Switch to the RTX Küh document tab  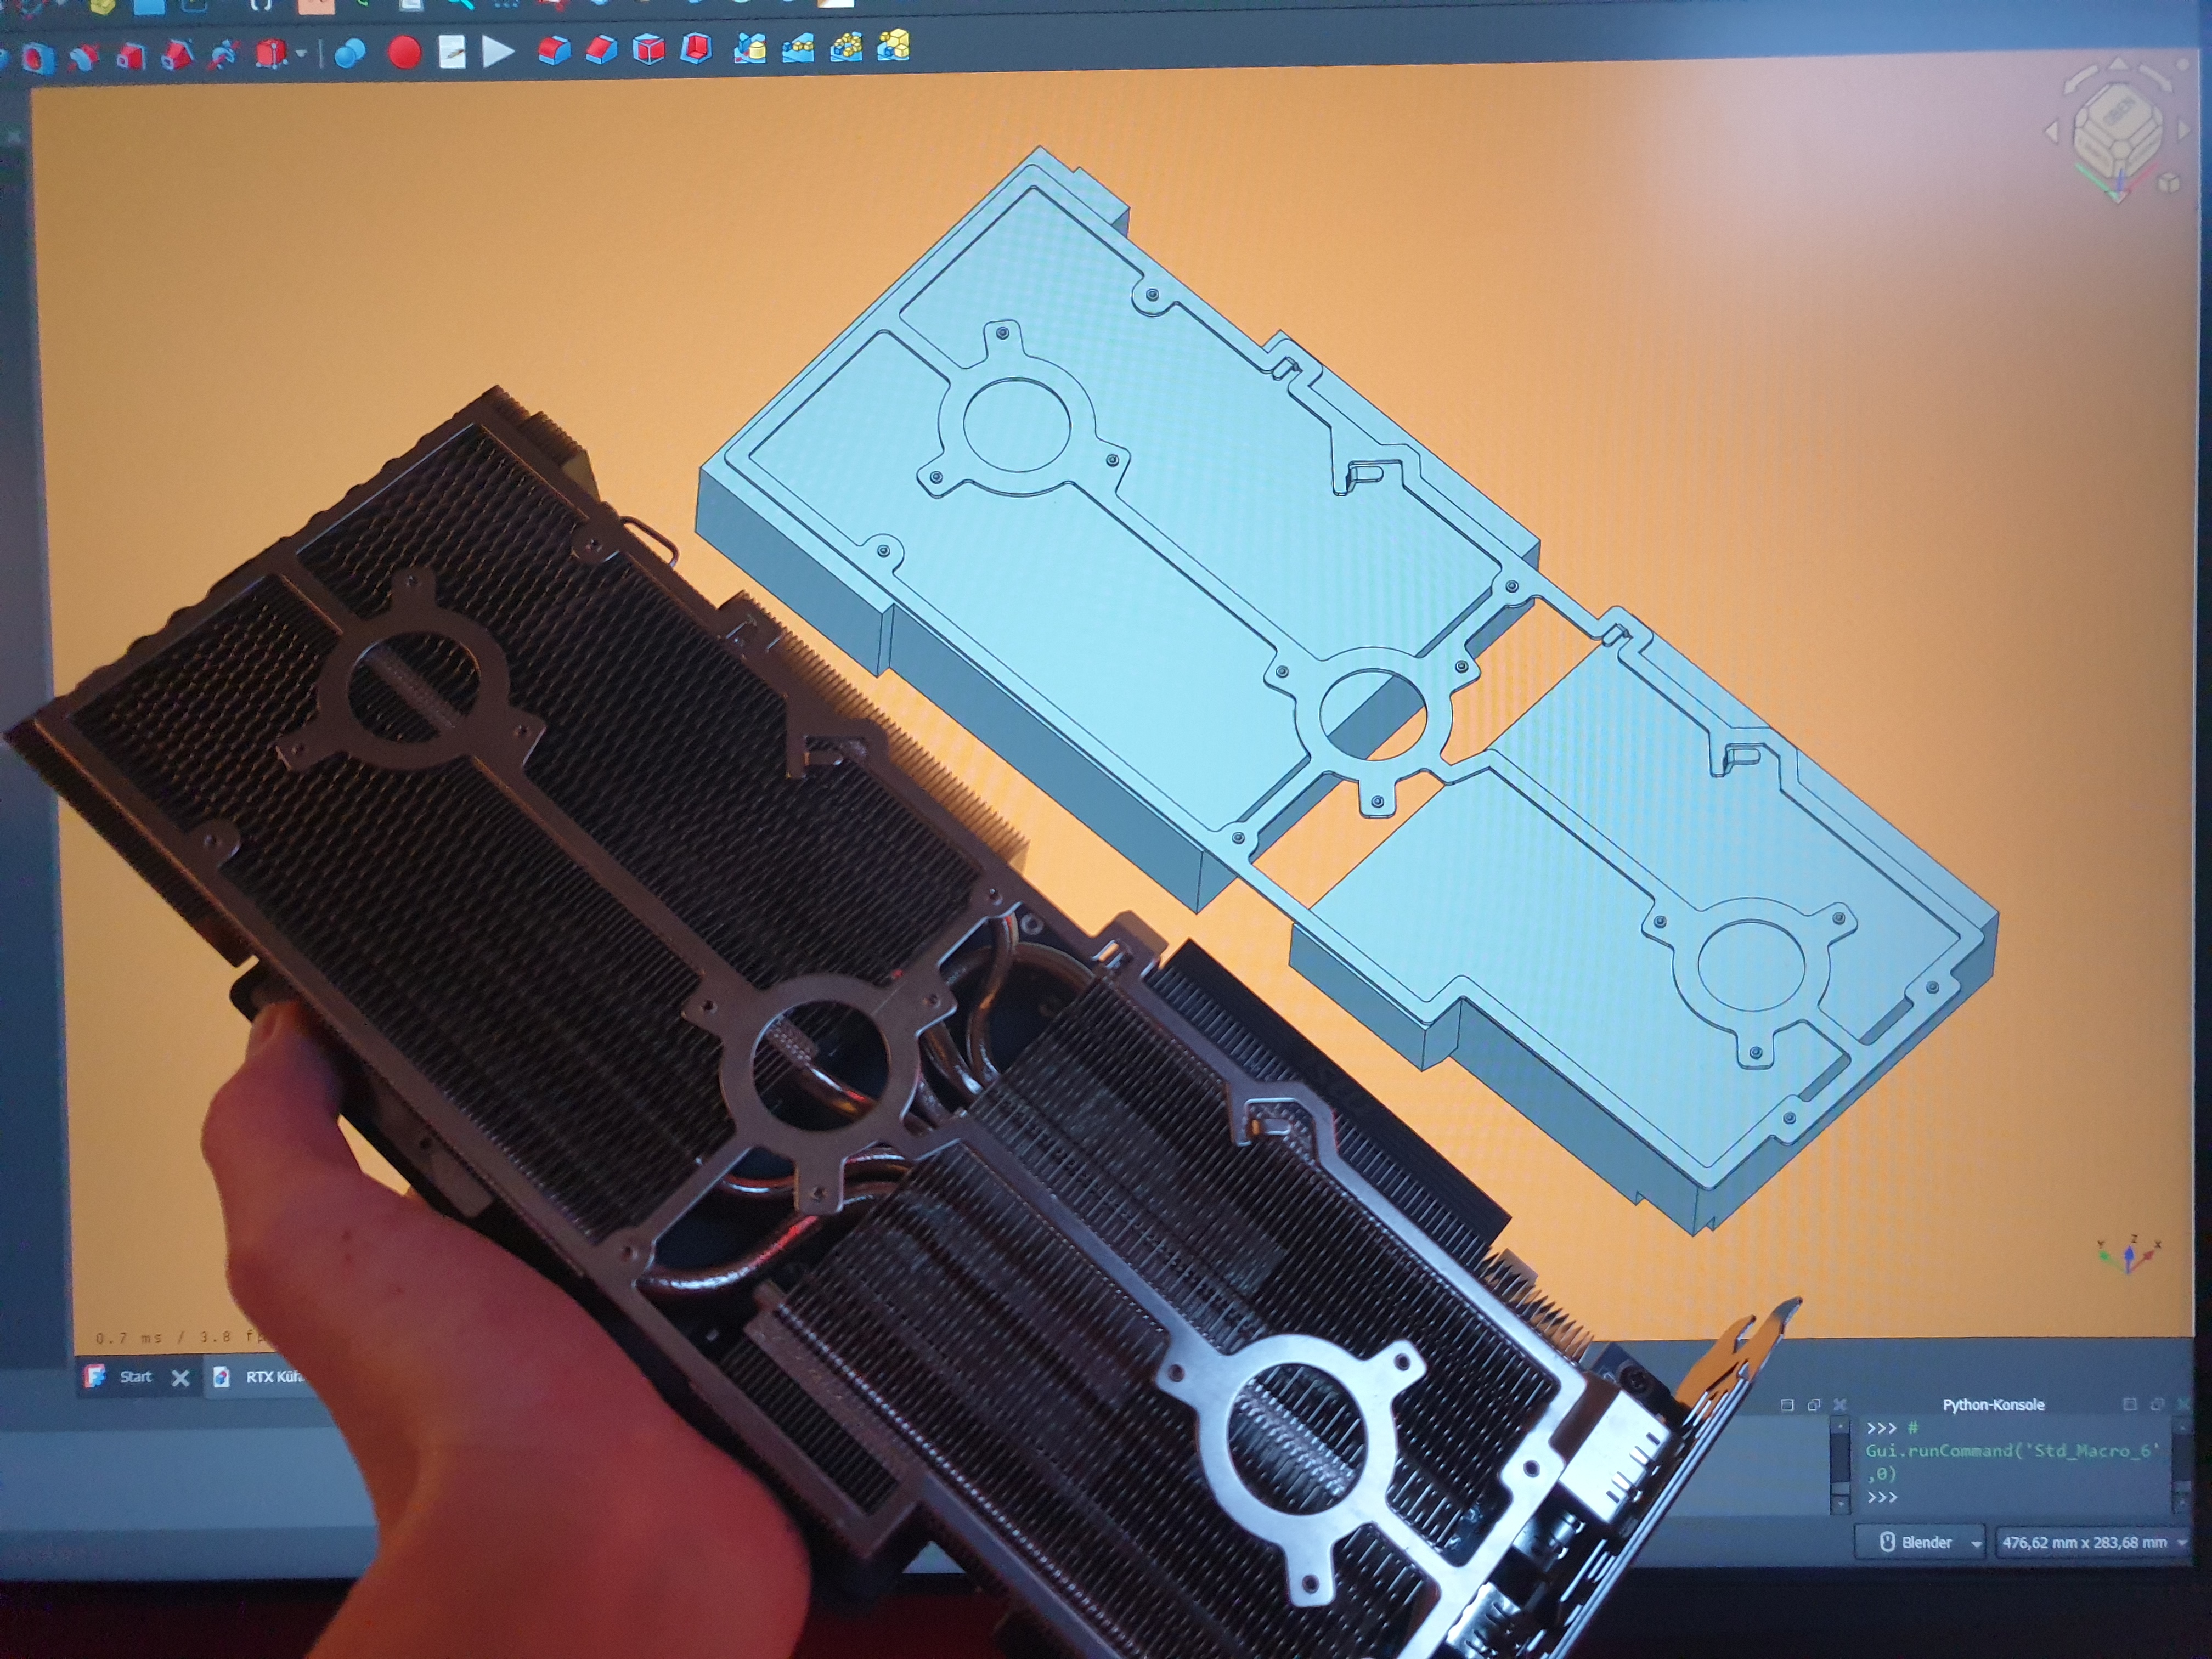[275, 1377]
